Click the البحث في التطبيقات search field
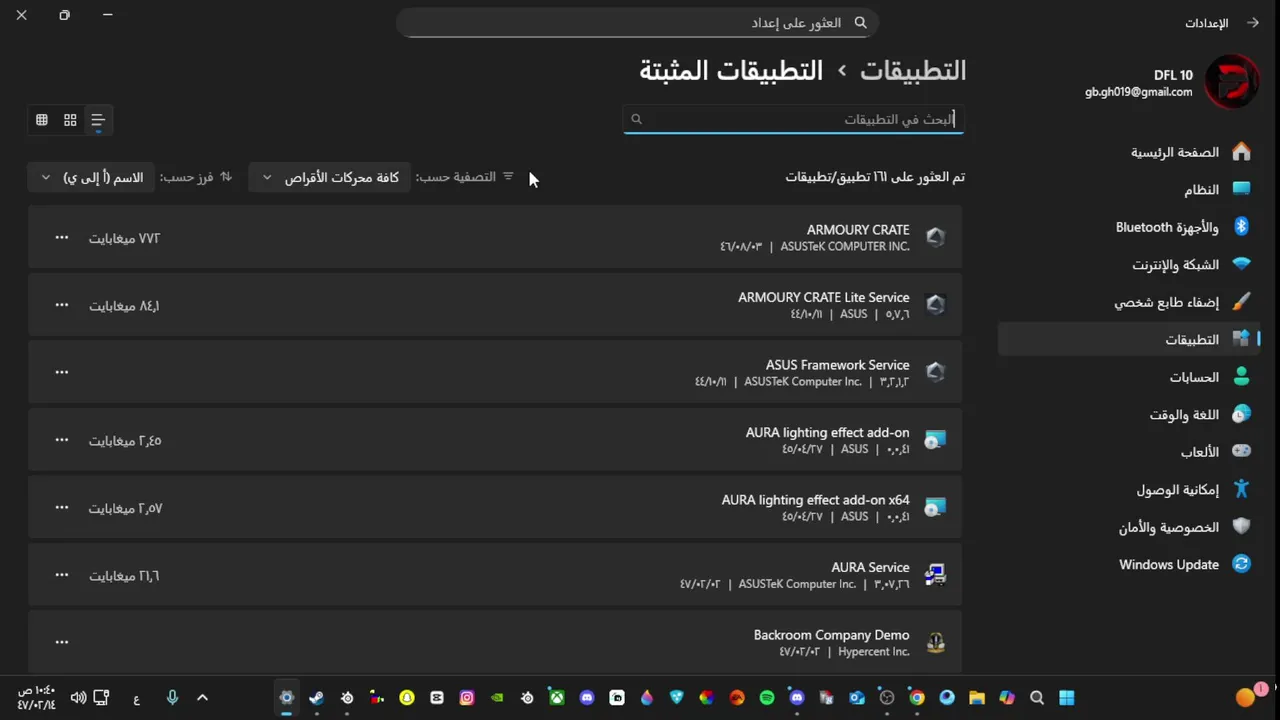The width and height of the screenshot is (1280, 720). pyautogui.click(x=794, y=119)
